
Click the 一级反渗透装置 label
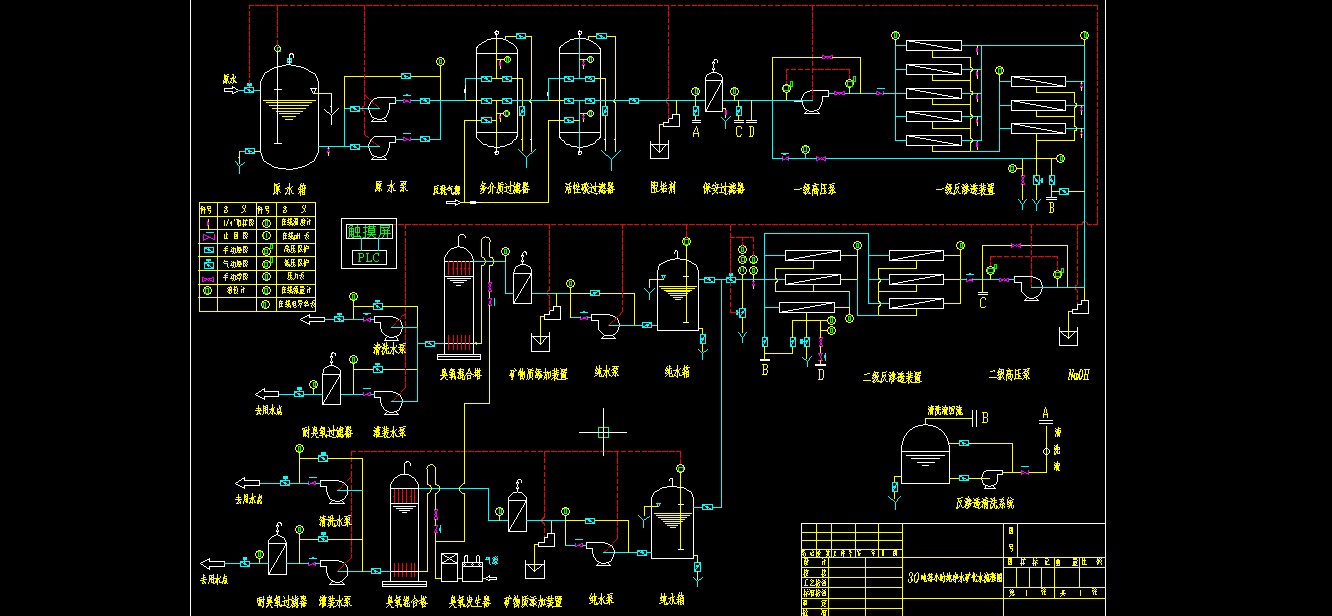(x=965, y=187)
